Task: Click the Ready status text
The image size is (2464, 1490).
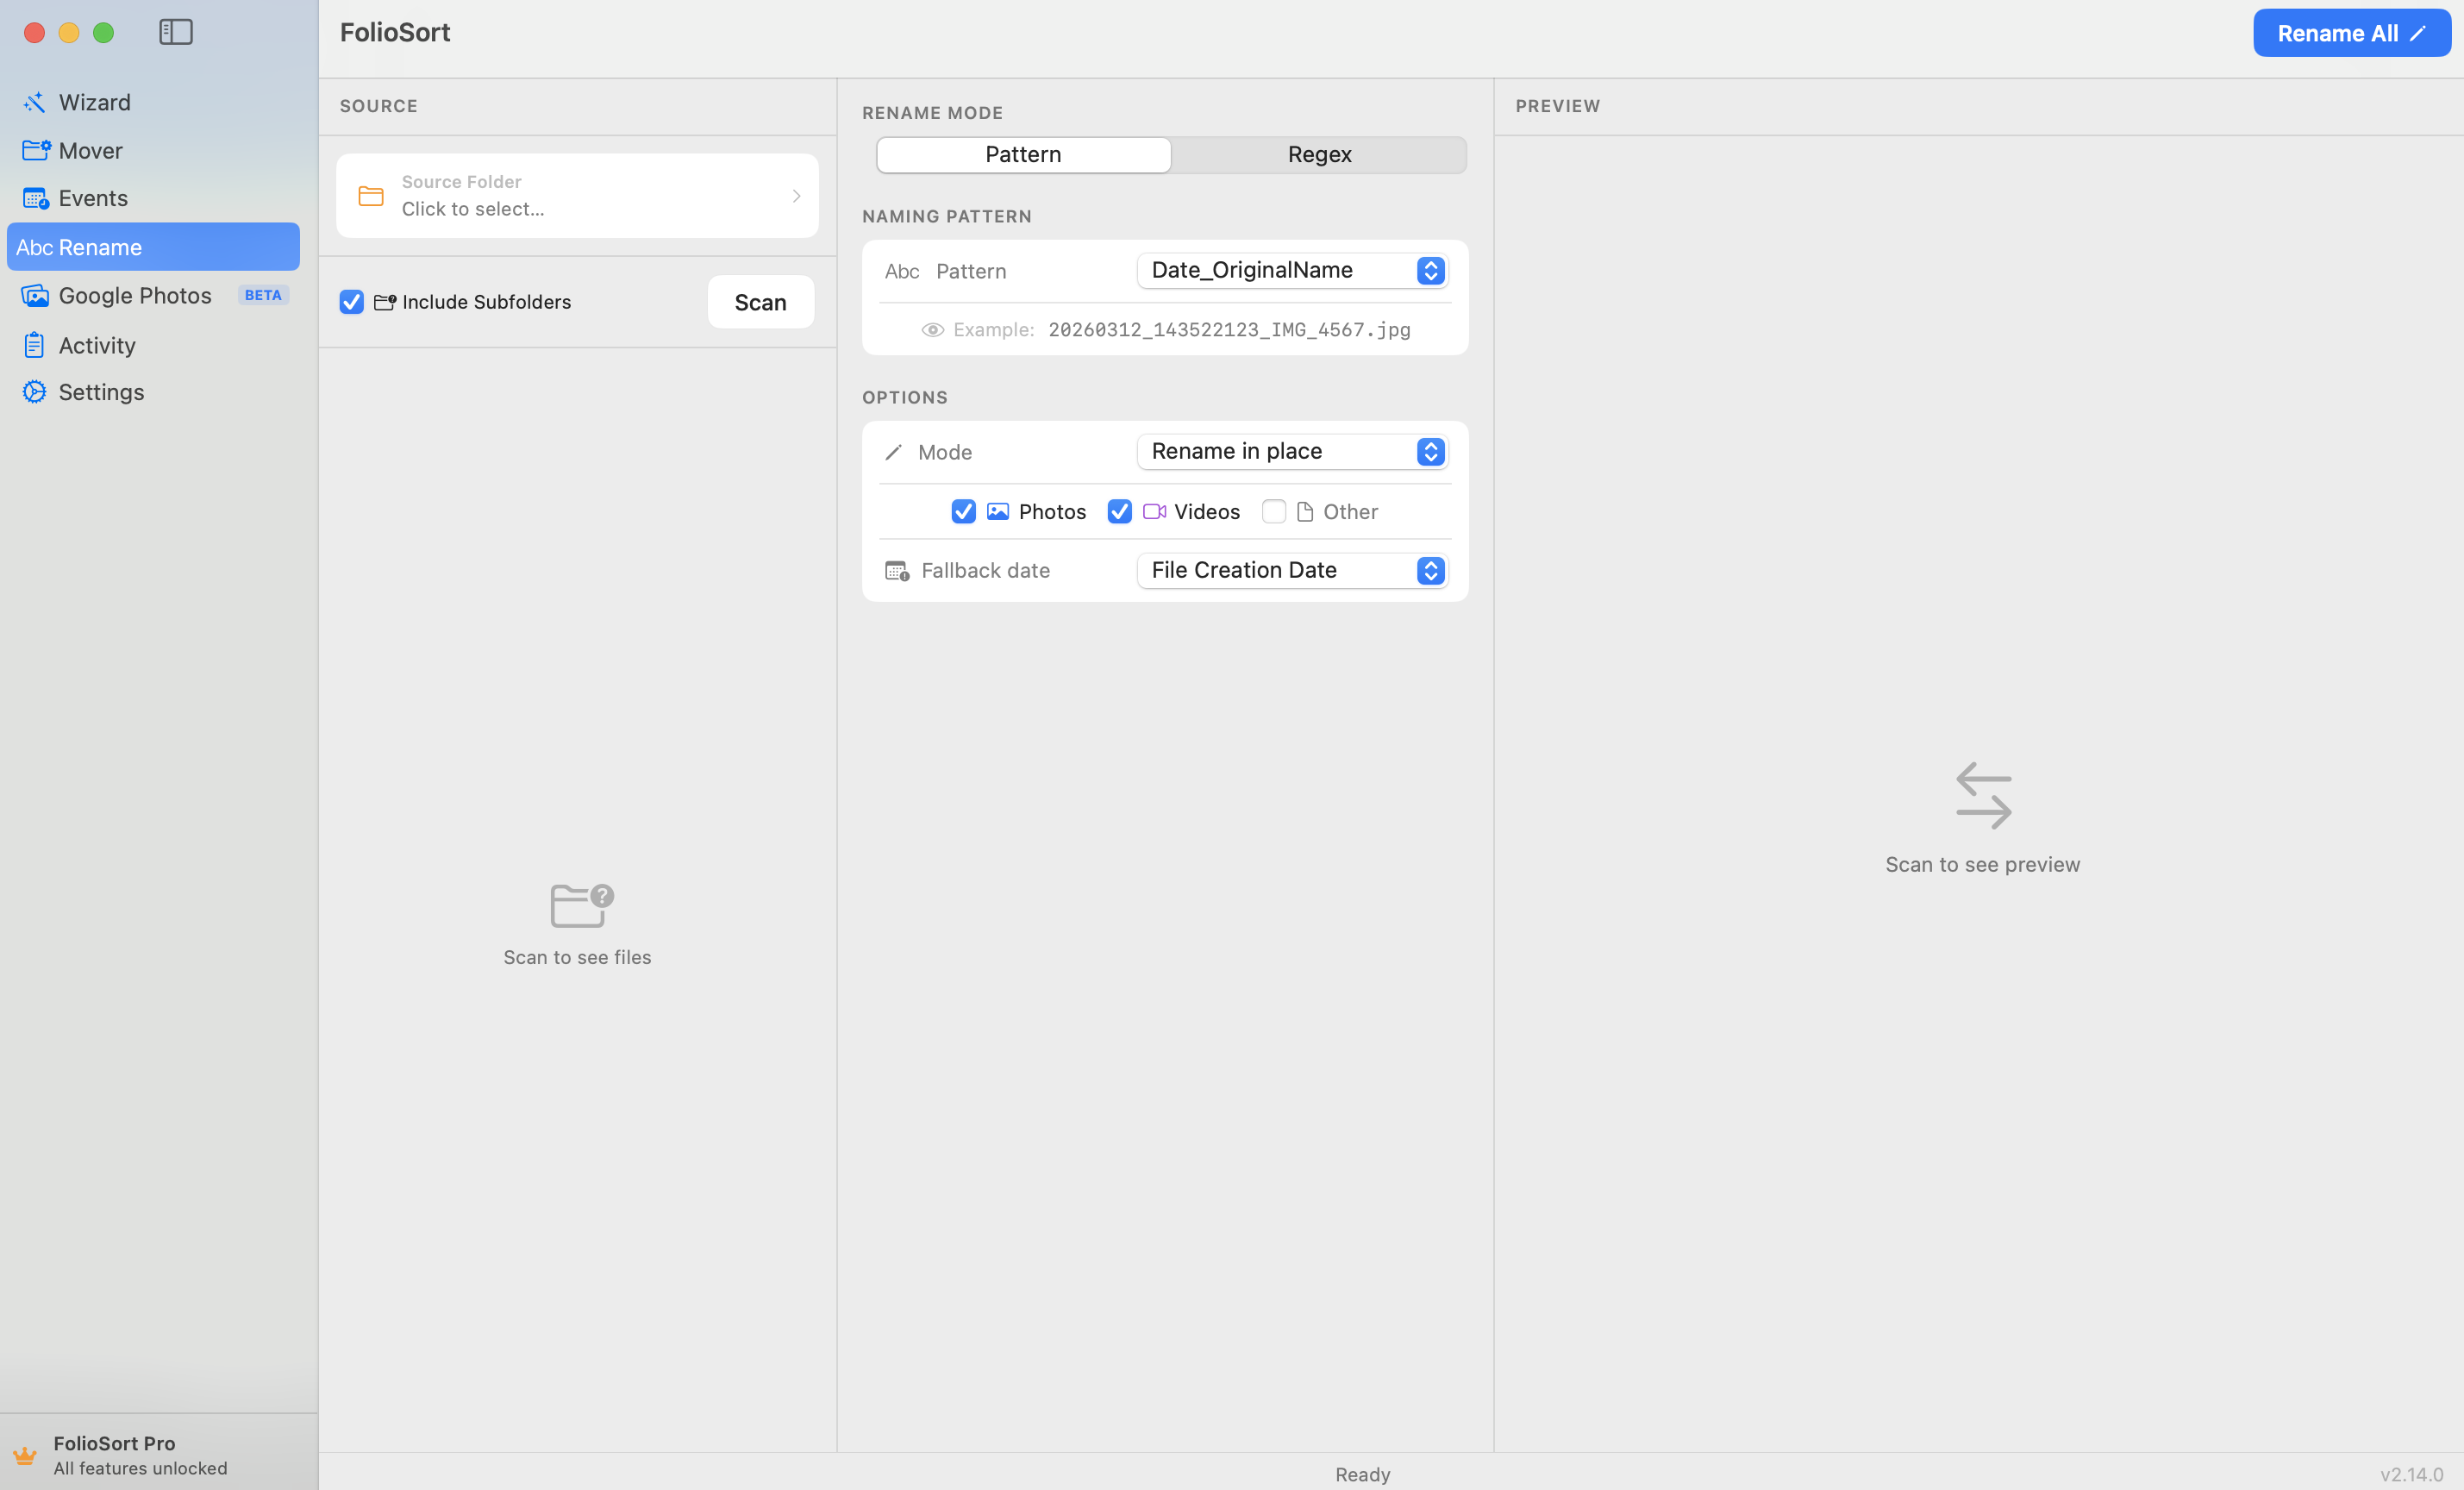Action: [x=1362, y=1474]
